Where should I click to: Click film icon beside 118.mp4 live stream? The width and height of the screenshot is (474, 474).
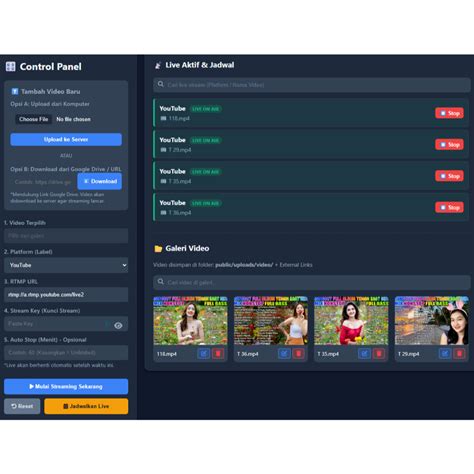[163, 118]
